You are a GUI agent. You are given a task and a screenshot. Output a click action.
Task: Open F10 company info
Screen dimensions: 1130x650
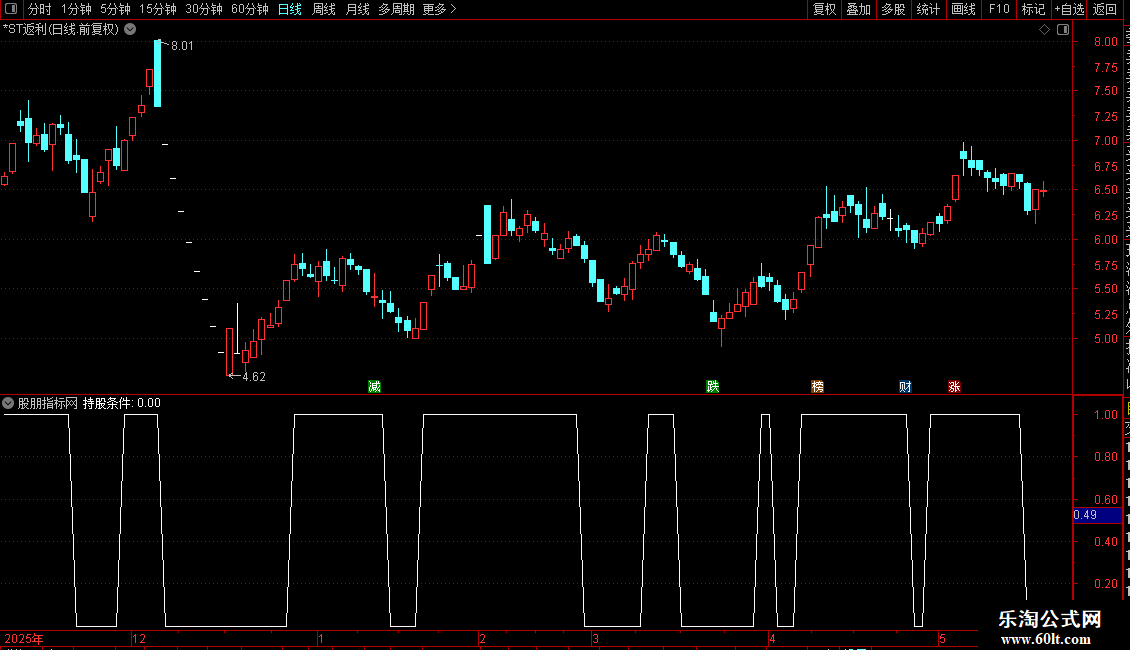click(x=999, y=9)
